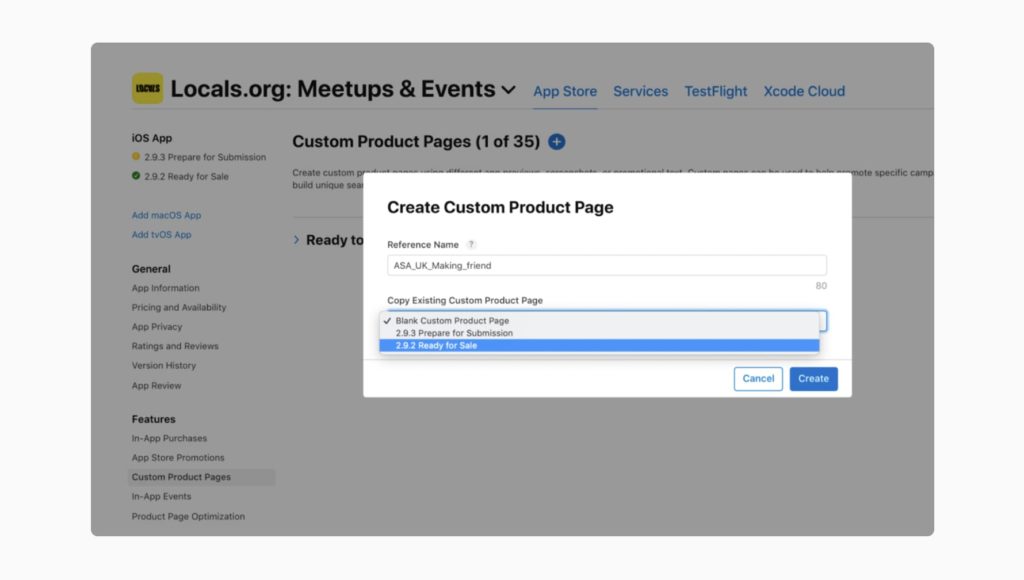This screenshot has height=580, width=1024.
Task: Select 2.9.2 Ready for Sale in dropdown
Action: click(599, 346)
